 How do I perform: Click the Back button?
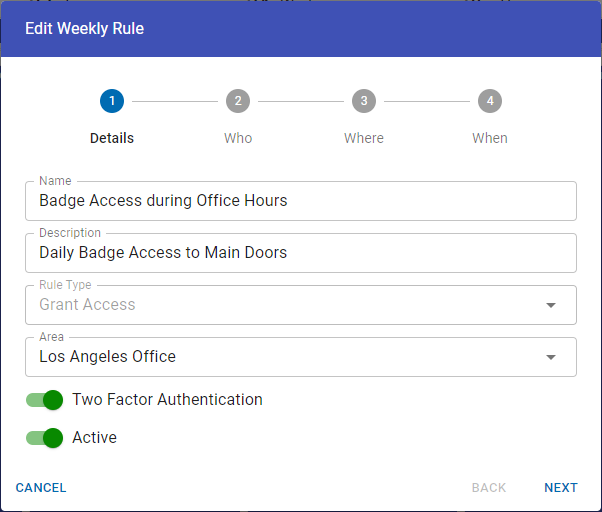[x=489, y=488]
